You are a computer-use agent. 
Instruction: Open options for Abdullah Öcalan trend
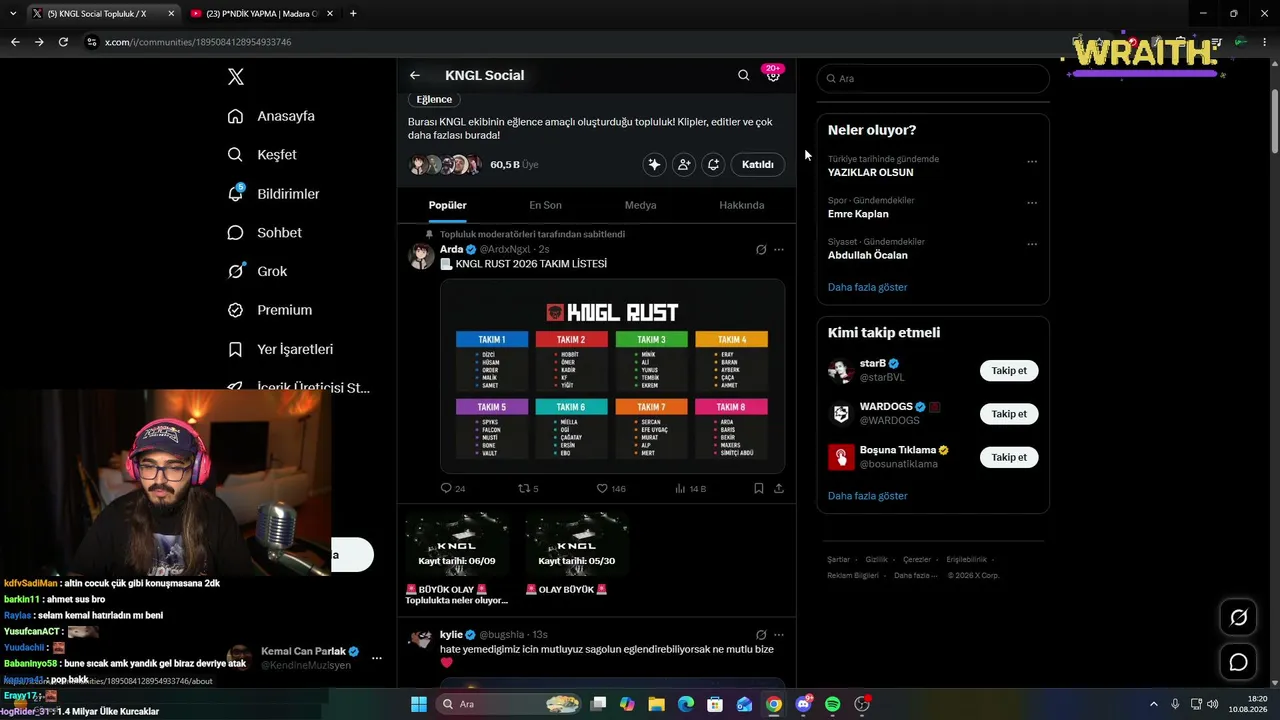(x=1032, y=244)
